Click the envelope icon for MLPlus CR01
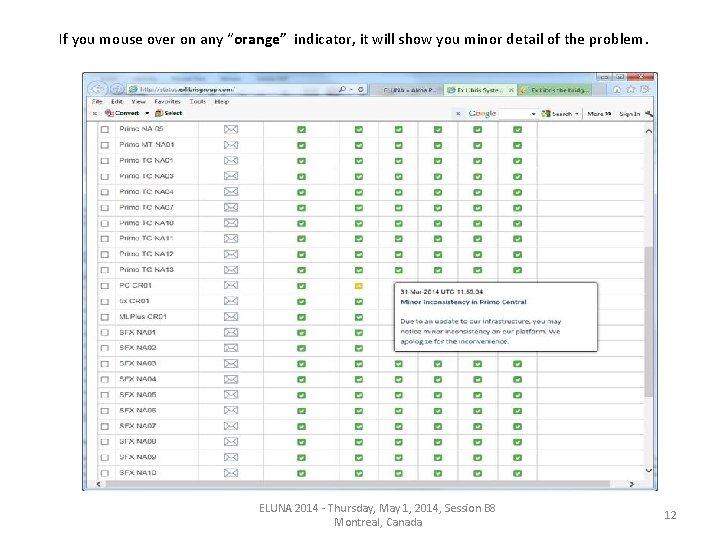 (x=231, y=316)
